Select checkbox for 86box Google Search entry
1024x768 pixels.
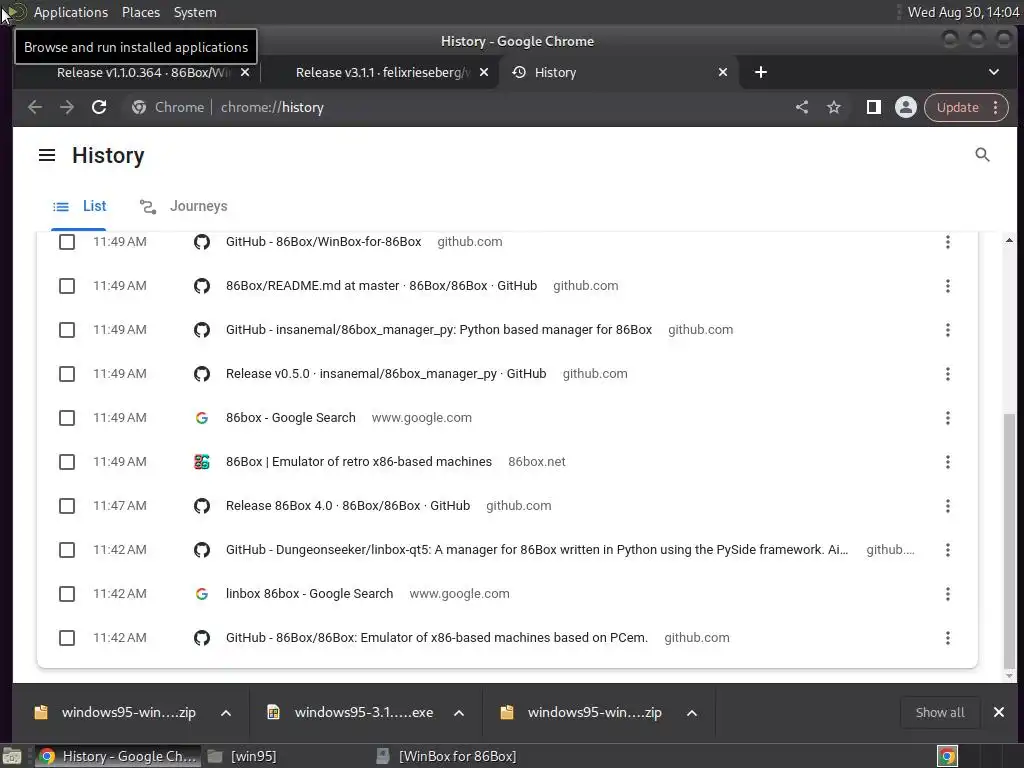[x=67, y=418]
